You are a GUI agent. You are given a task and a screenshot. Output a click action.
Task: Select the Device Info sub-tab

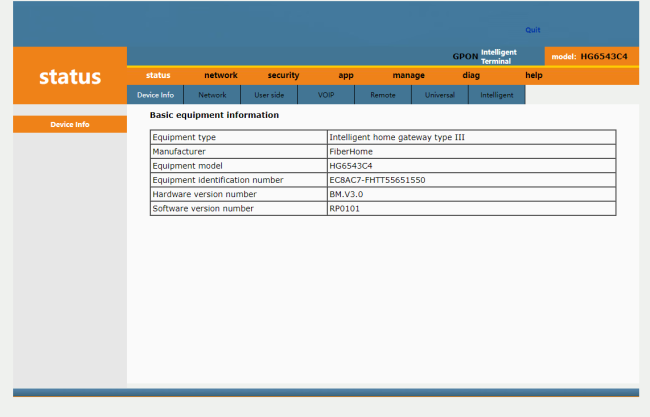pos(155,95)
